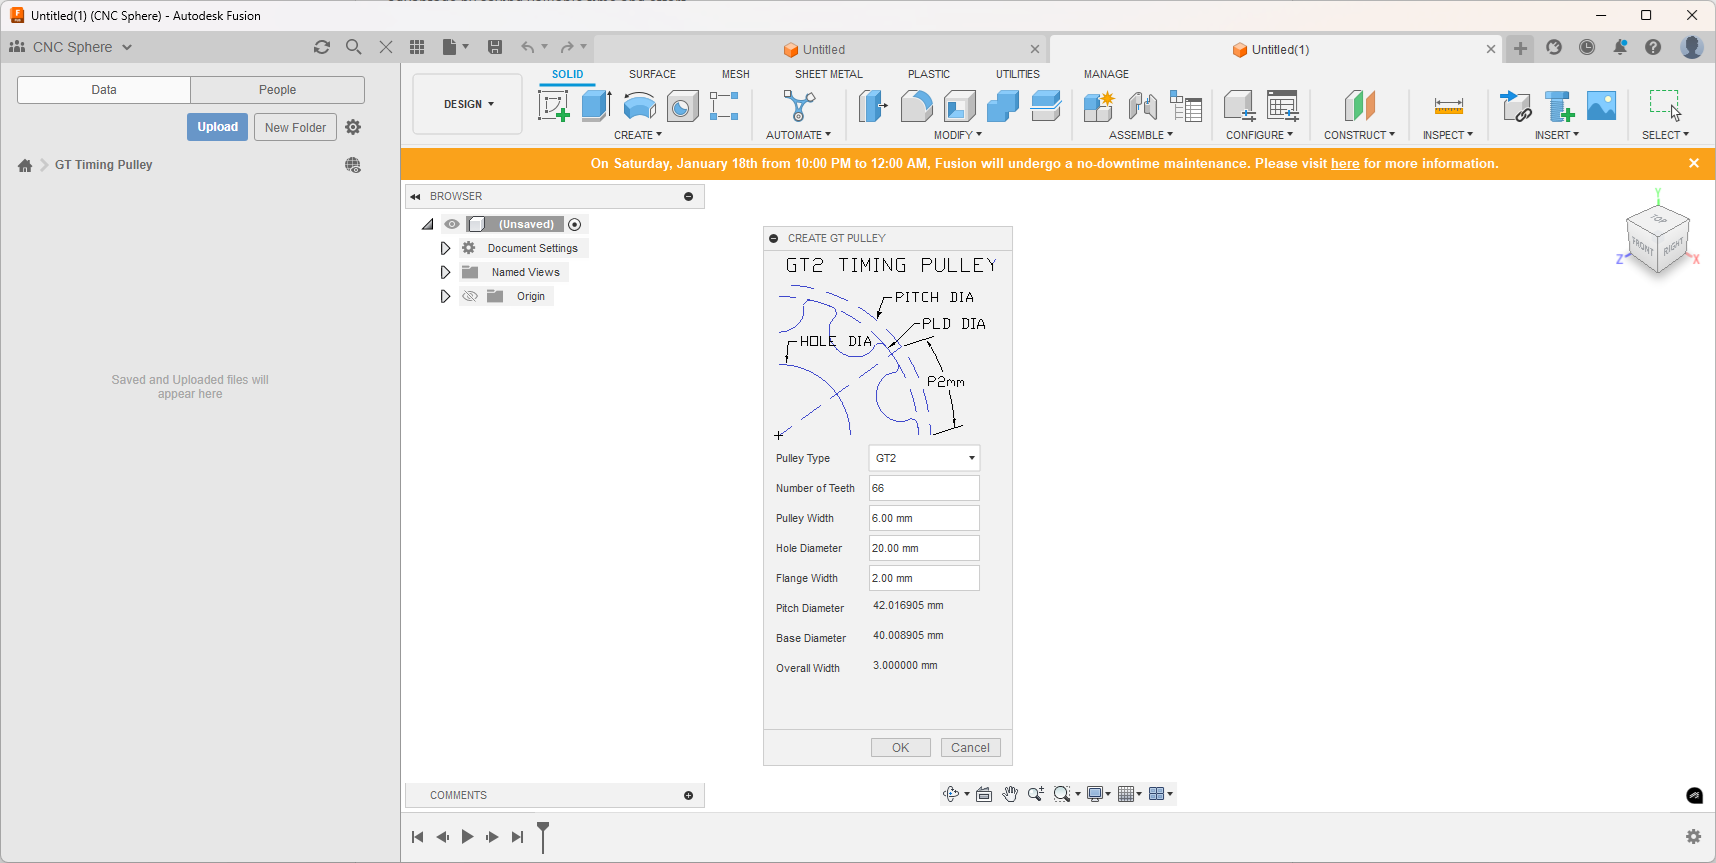Image resolution: width=1716 pixels, height=863 pixels.
Task: Dismiss the orange maintenance banner
Action: point(1694,163)
